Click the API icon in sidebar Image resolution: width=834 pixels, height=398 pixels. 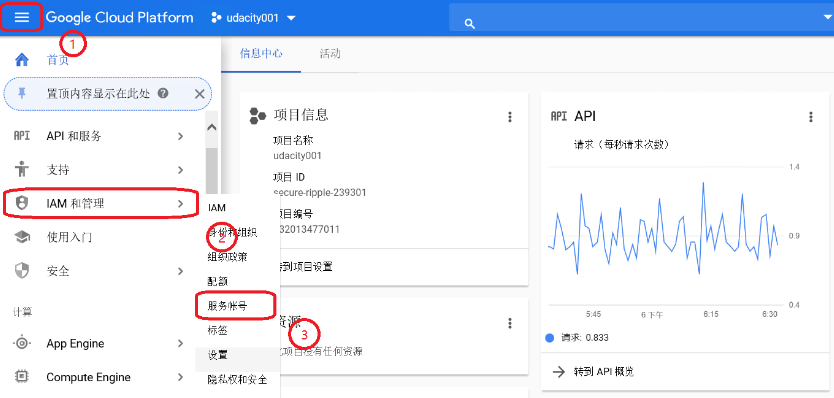(x=22, y=136)
